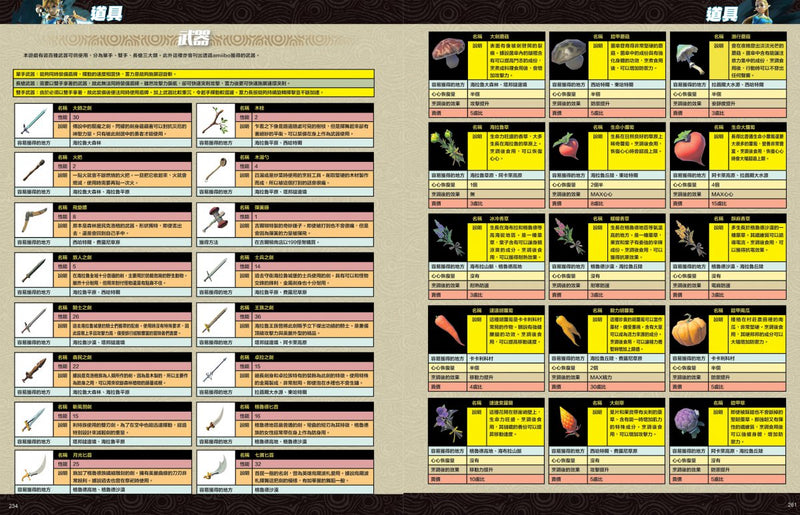Select the orange thistle fruit image
Screen dimensions: 800x515
(568, 423)
